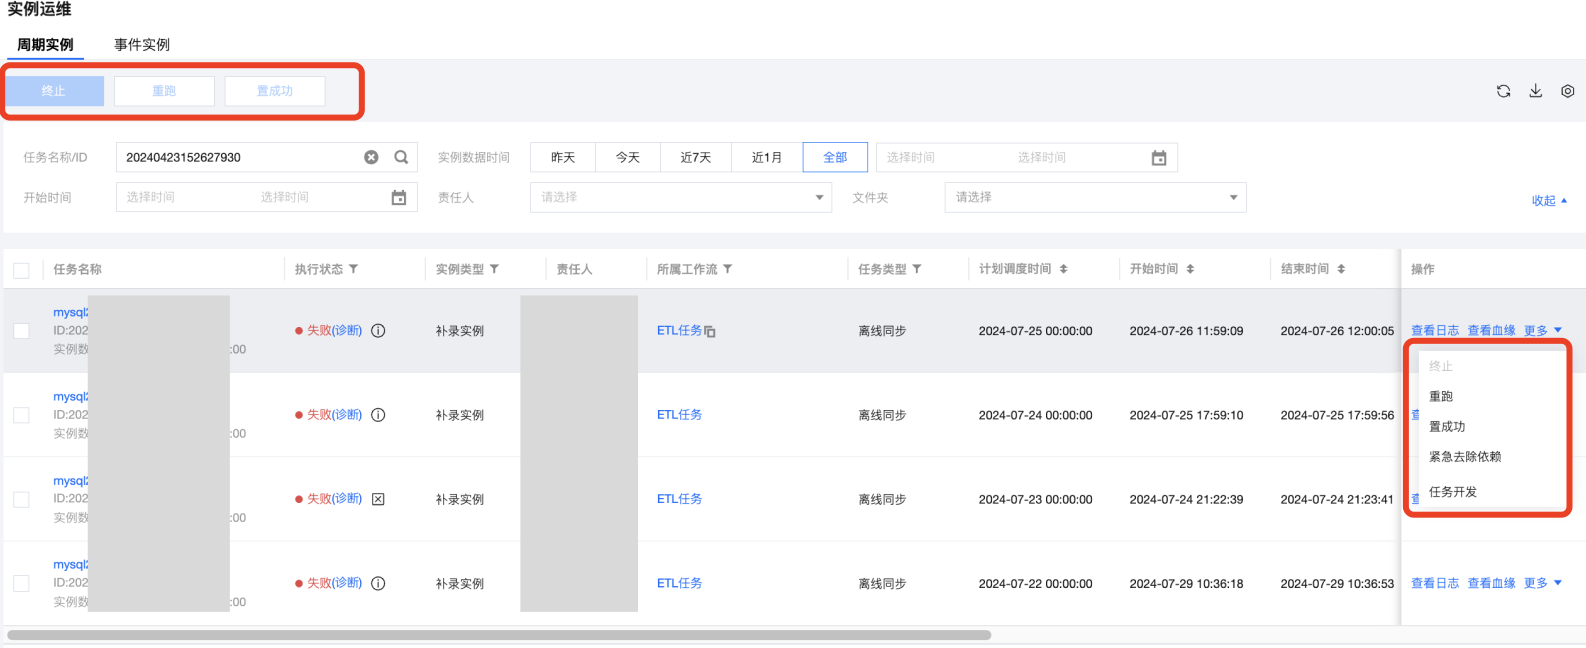The height and width of the screenshot is (648, 1586).
Task: Filter by execution status column icon
Action: click(354, 269)
